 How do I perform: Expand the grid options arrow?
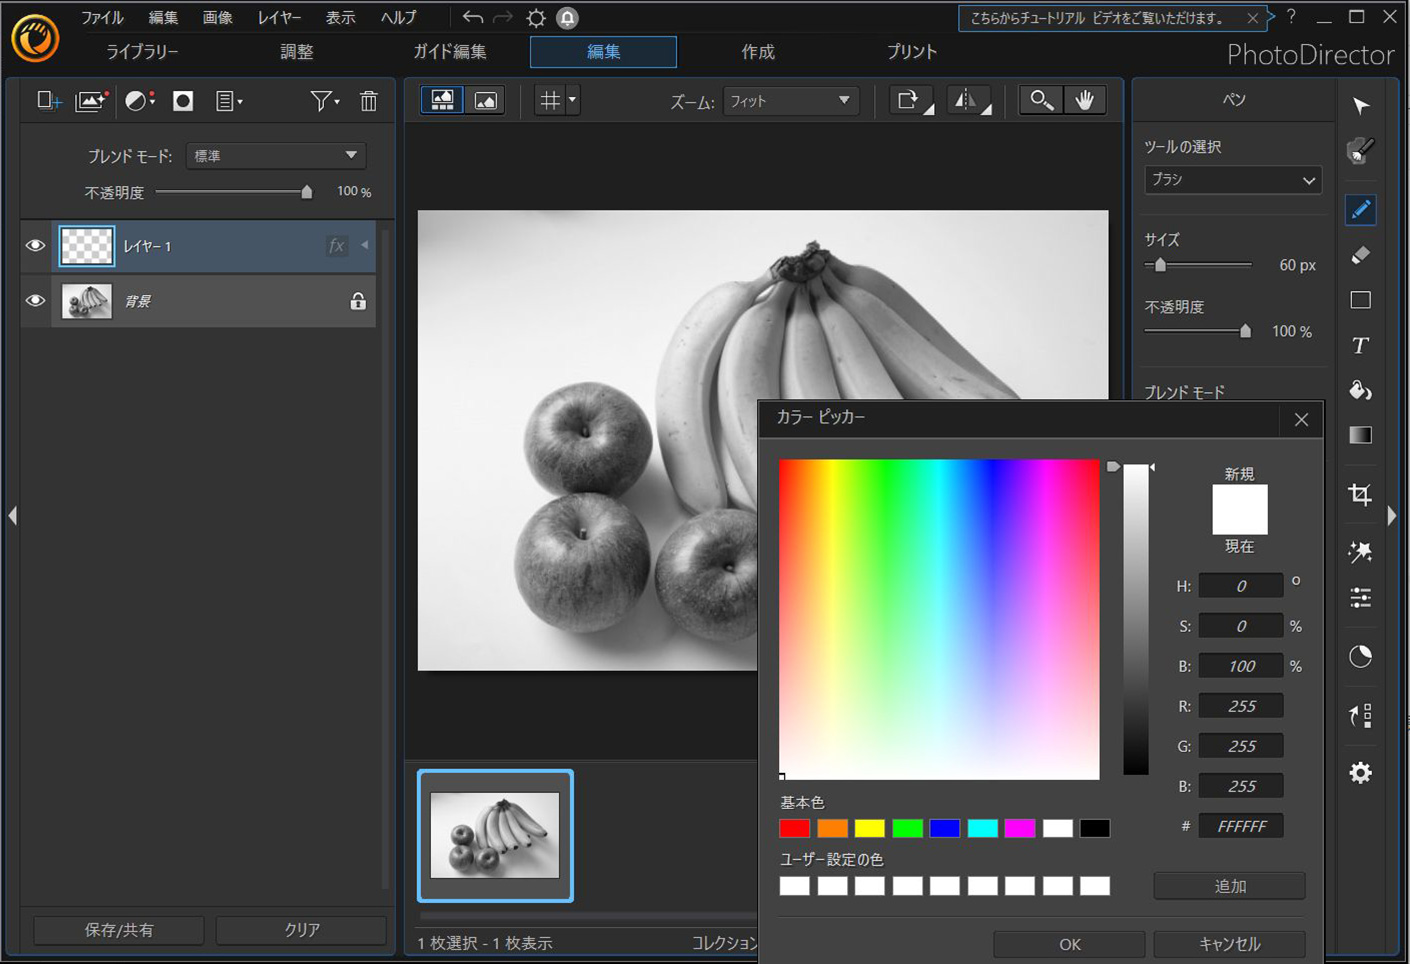[x=572, y=100]
